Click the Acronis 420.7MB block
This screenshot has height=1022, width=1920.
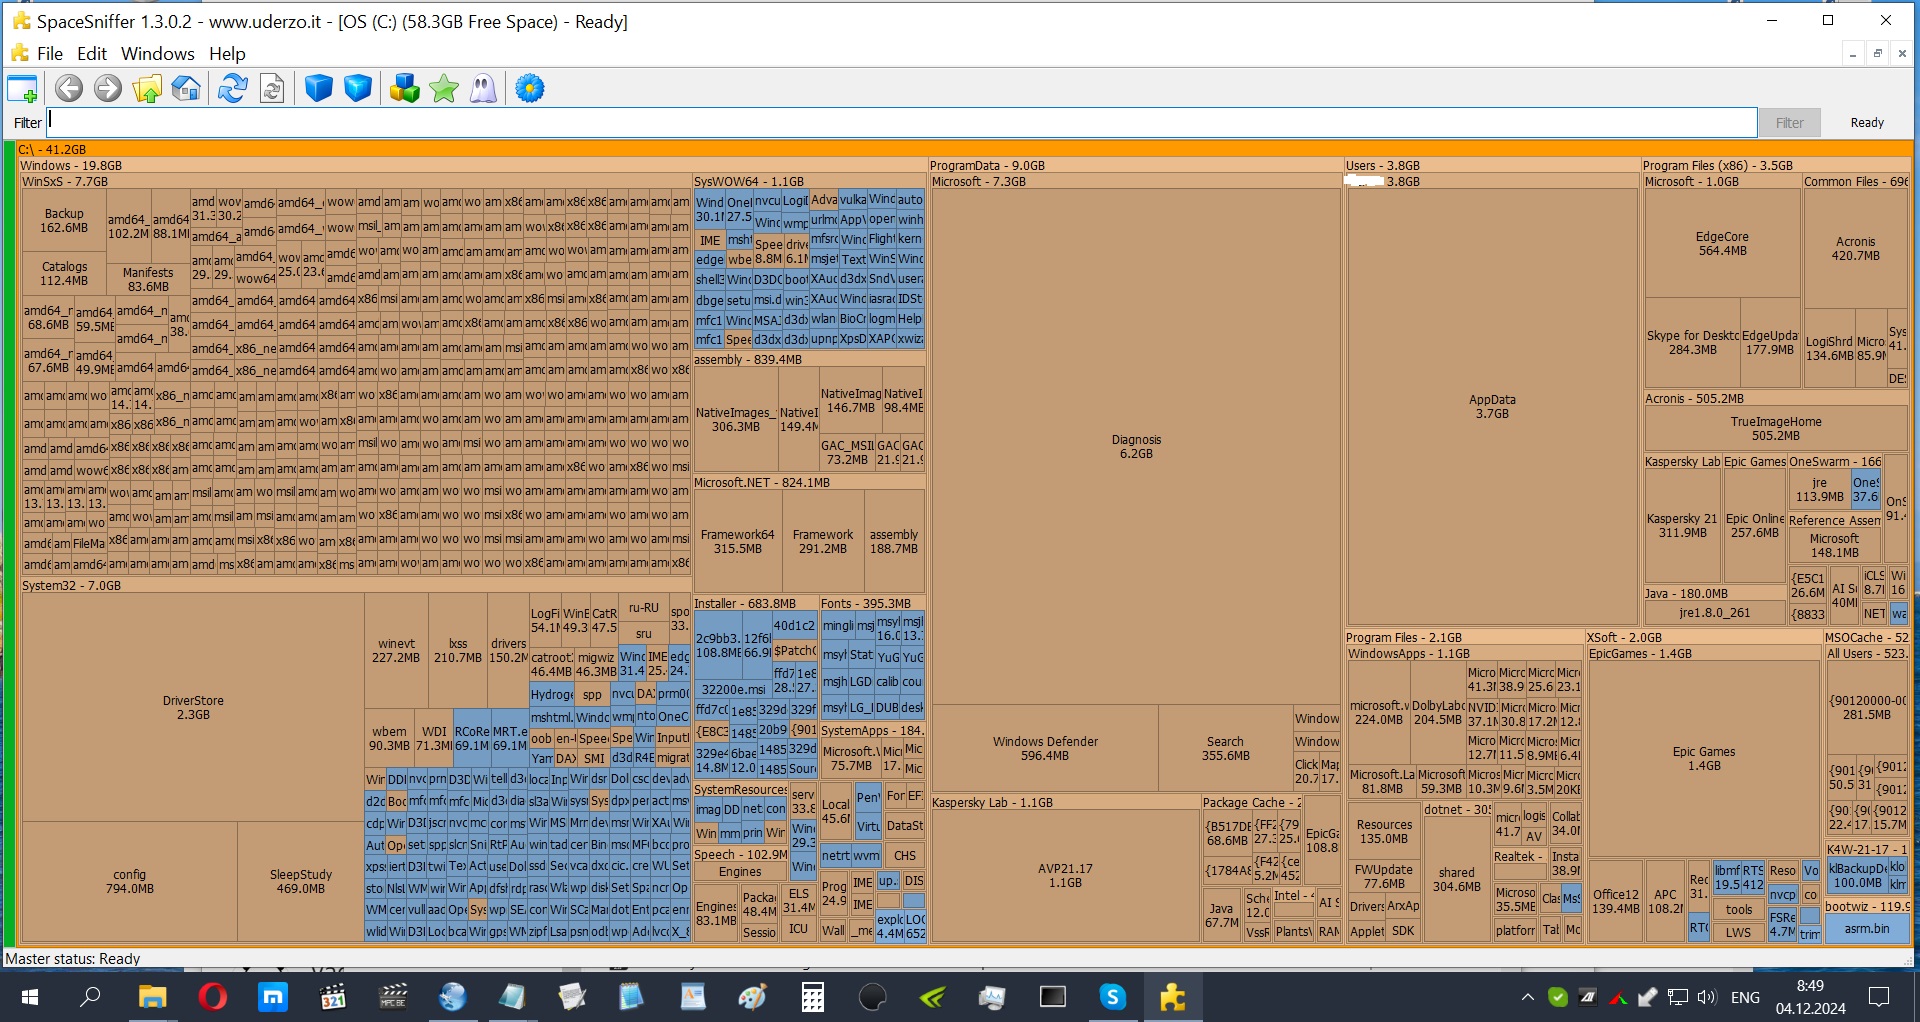pyautogui.click(x=1855, y=249)
